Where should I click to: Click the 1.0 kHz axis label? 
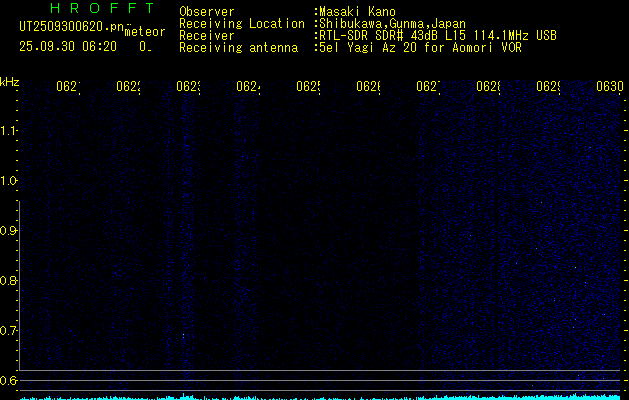(x=8, y=181)
